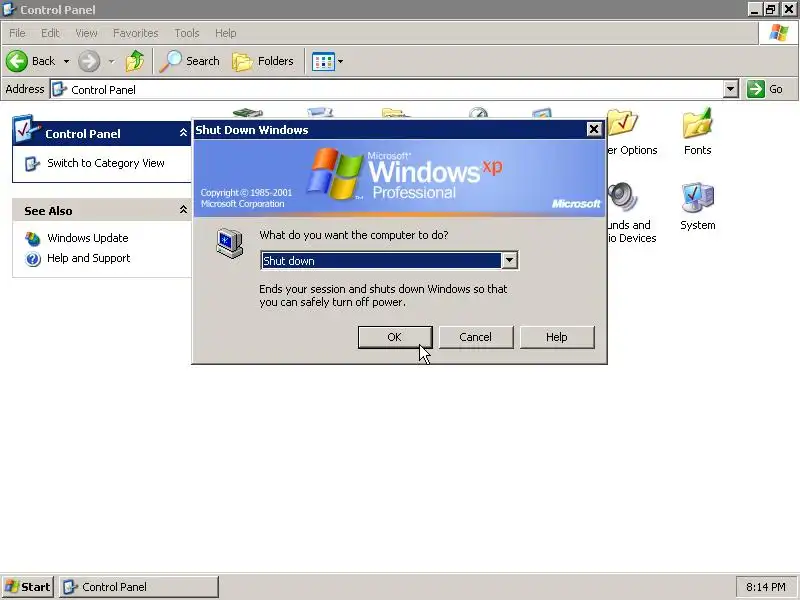Screen dimensions: 800x600
Task: Open the System control panel icon
Action: [x=697, y=198]
